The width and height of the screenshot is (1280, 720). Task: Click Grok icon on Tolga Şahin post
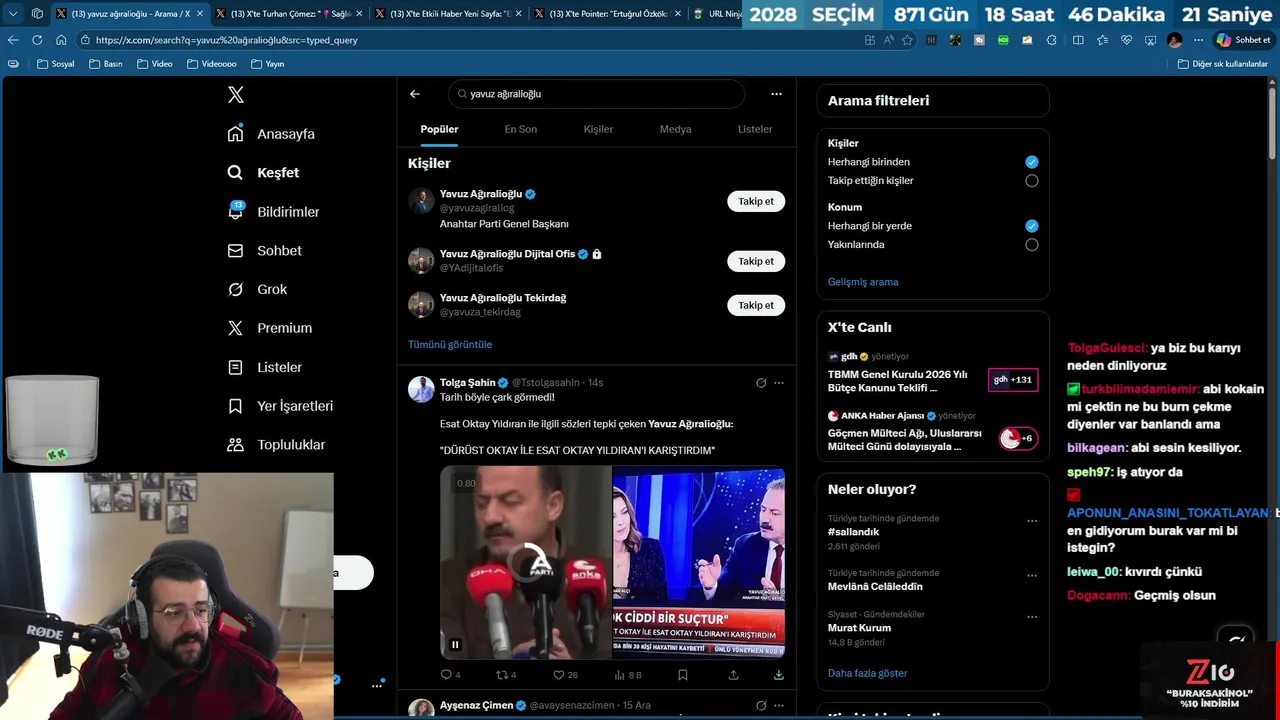(761, 383)
